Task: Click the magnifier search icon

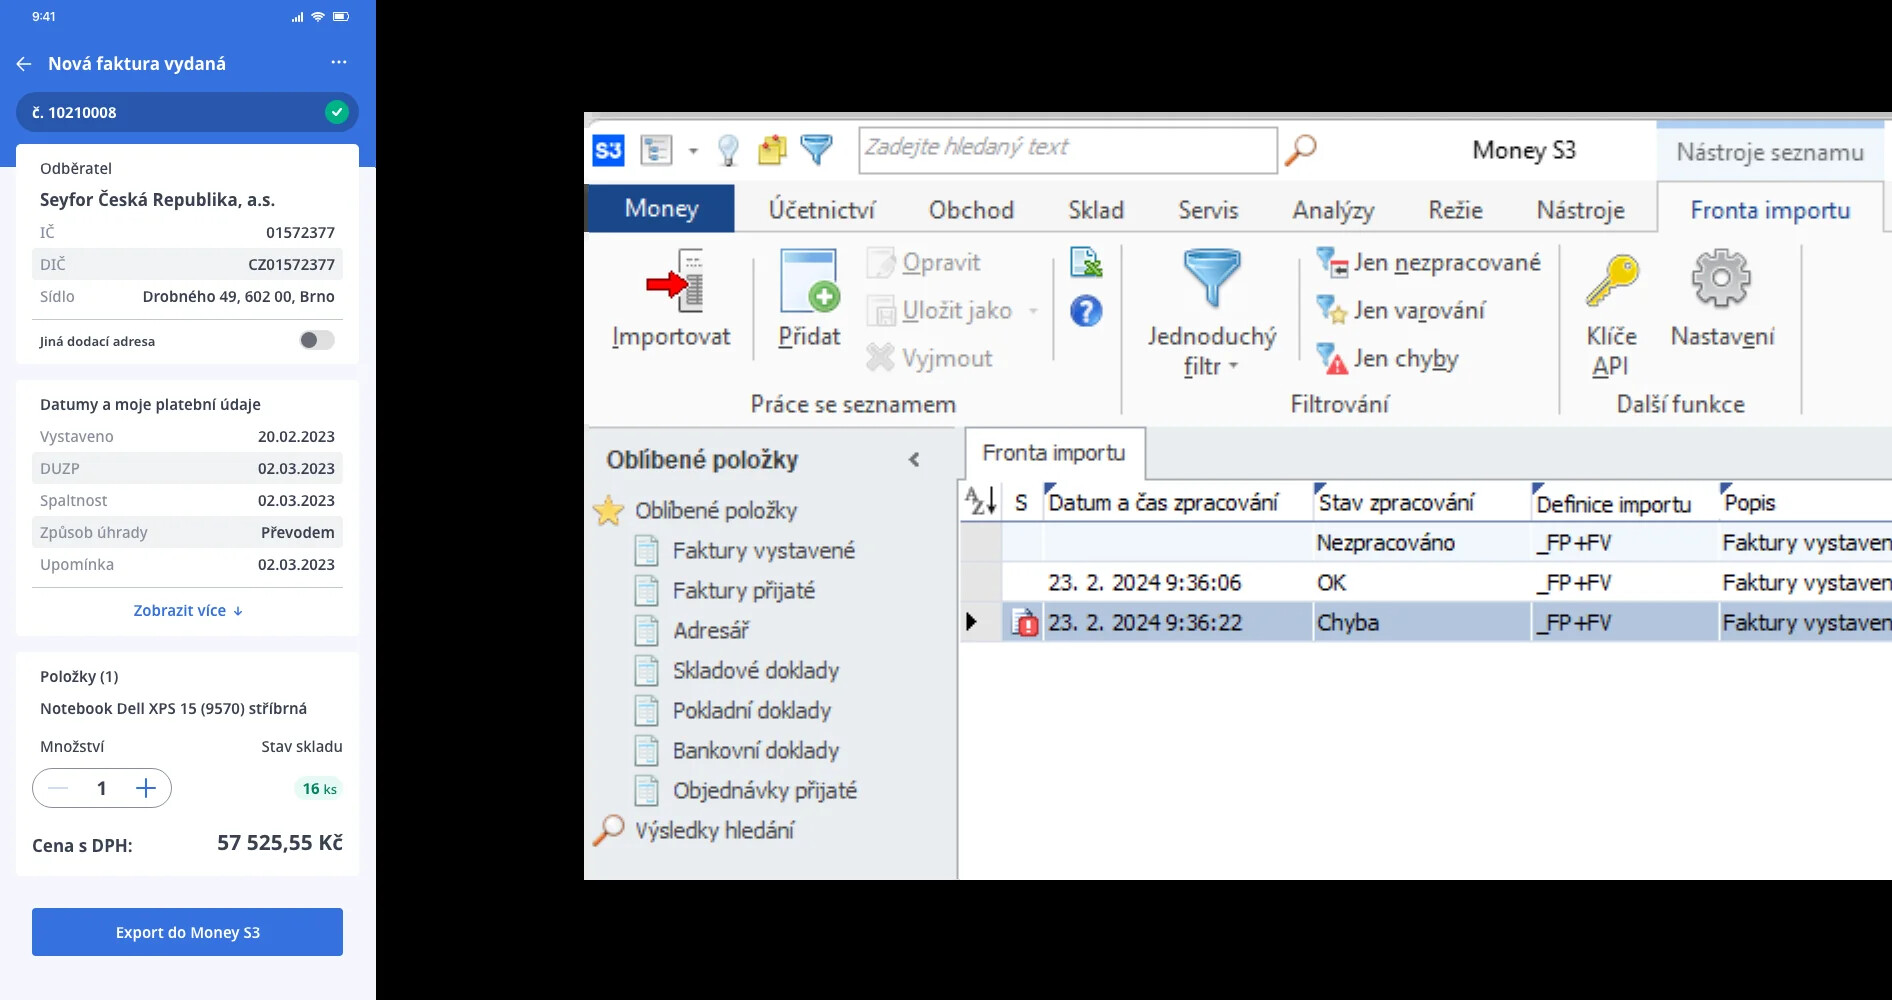Action: [1300, 150]
